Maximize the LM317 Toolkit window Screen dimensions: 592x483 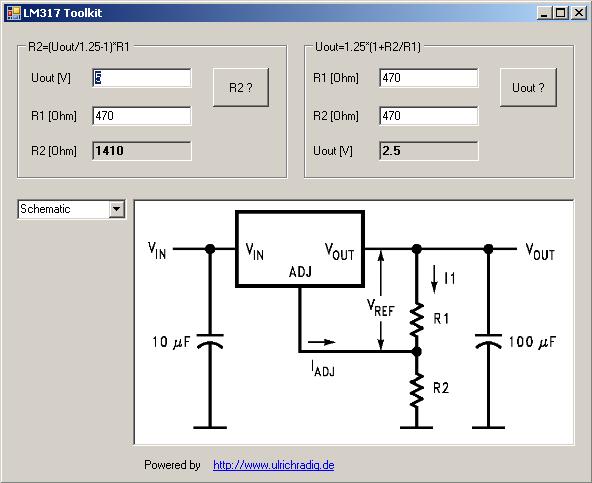point(561,13)
